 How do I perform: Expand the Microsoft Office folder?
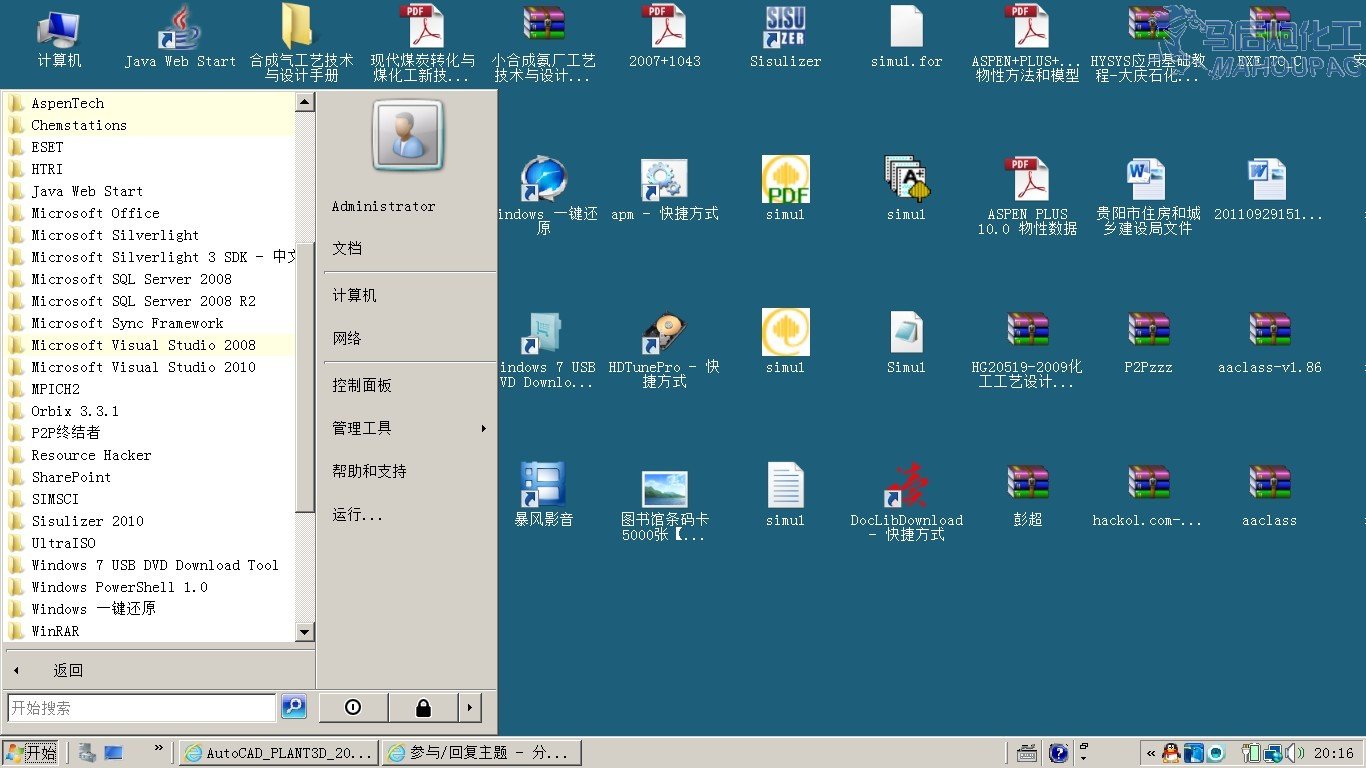[151, 213]
